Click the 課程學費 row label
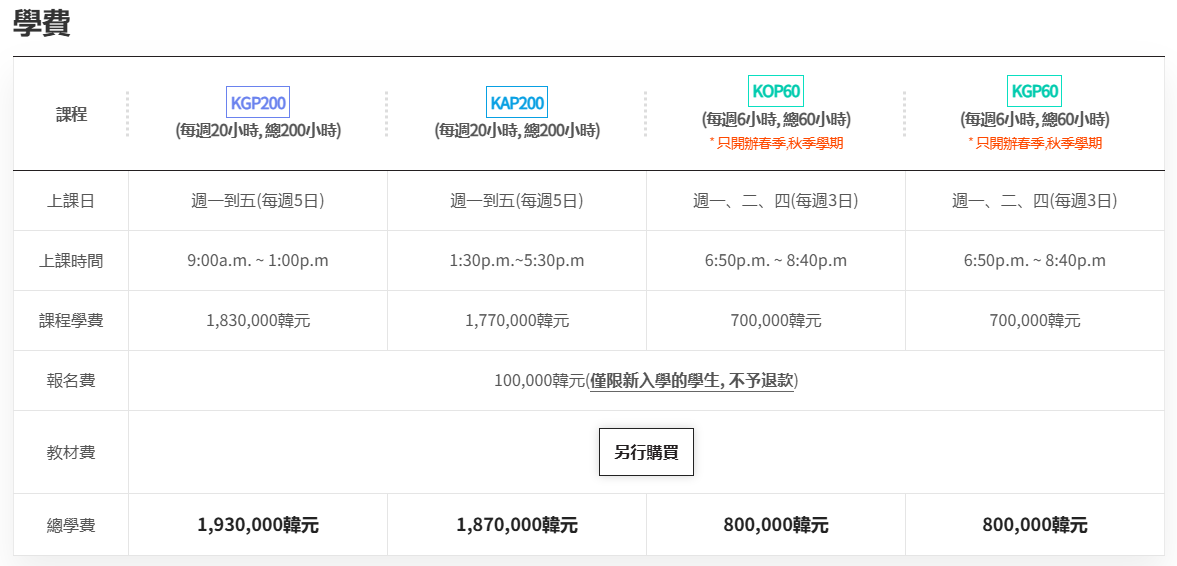 (71, 321)
